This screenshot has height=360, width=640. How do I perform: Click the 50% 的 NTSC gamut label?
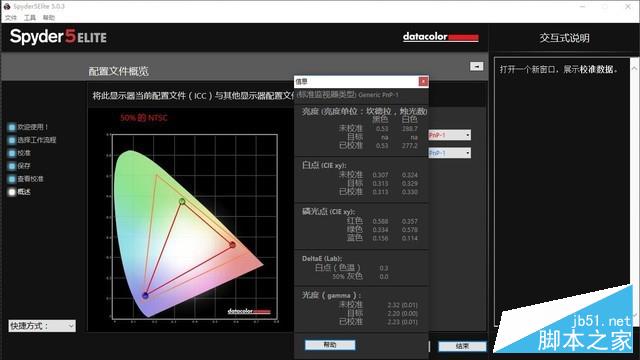[x=144, y=118]
